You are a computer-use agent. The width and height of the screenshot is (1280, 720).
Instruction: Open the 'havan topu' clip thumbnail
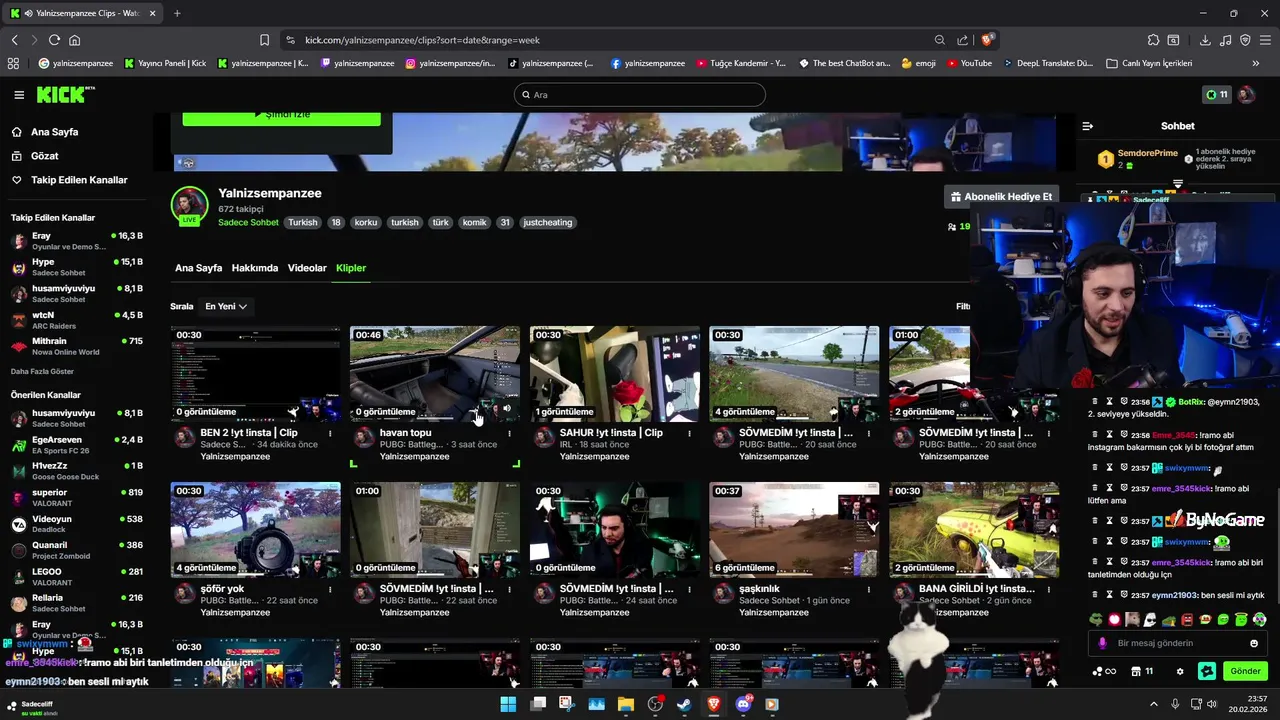tap(435, 373)
